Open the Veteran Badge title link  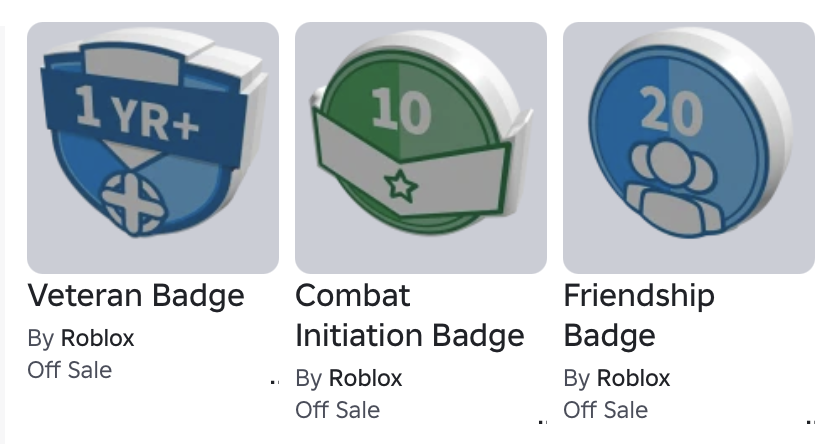[x=136, y=295]
